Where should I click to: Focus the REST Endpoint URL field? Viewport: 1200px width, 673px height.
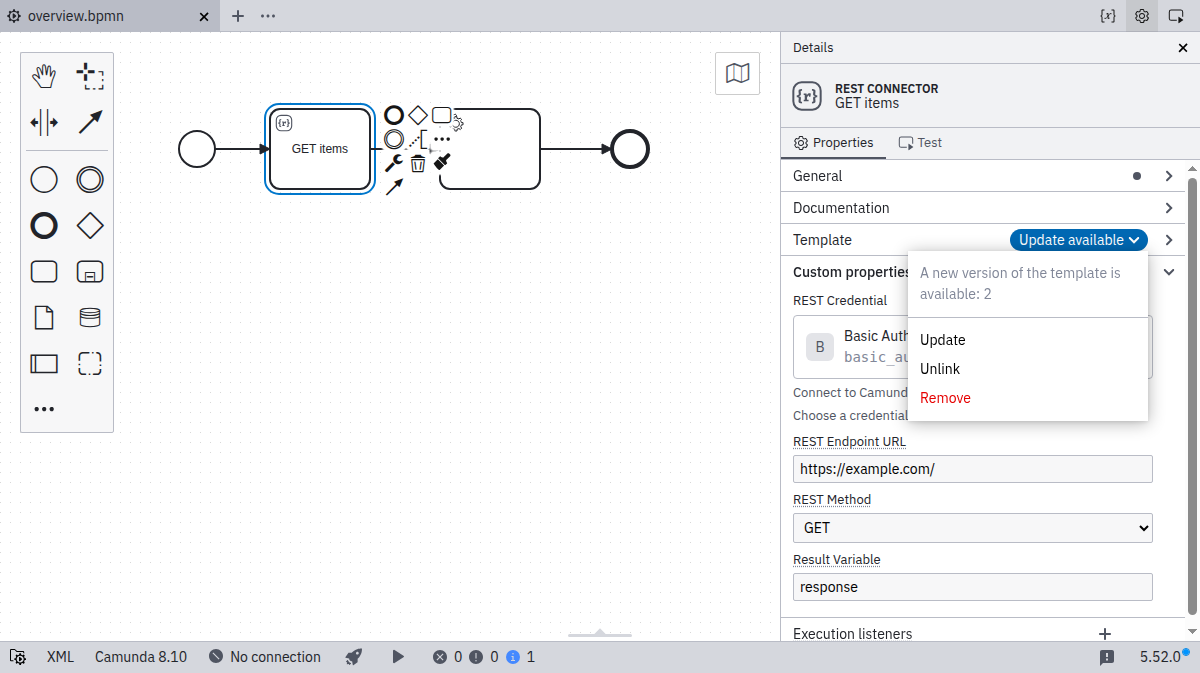[x=973, y=469]
